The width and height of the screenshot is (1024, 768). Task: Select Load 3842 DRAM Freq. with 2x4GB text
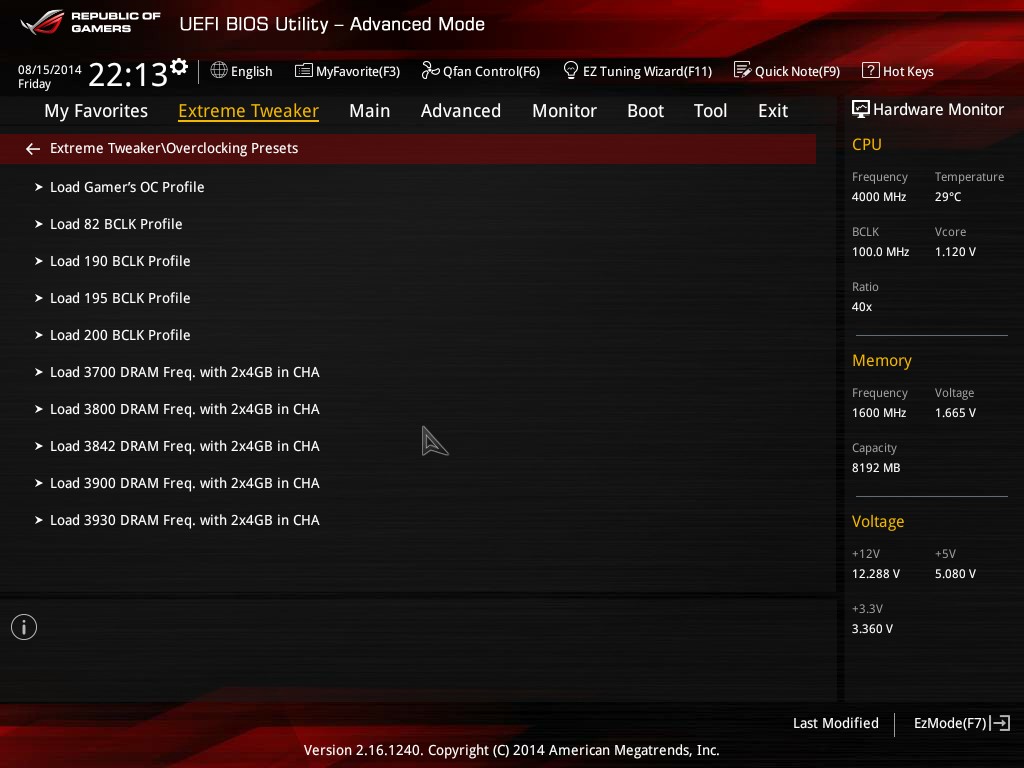click(x=185, y=446)
